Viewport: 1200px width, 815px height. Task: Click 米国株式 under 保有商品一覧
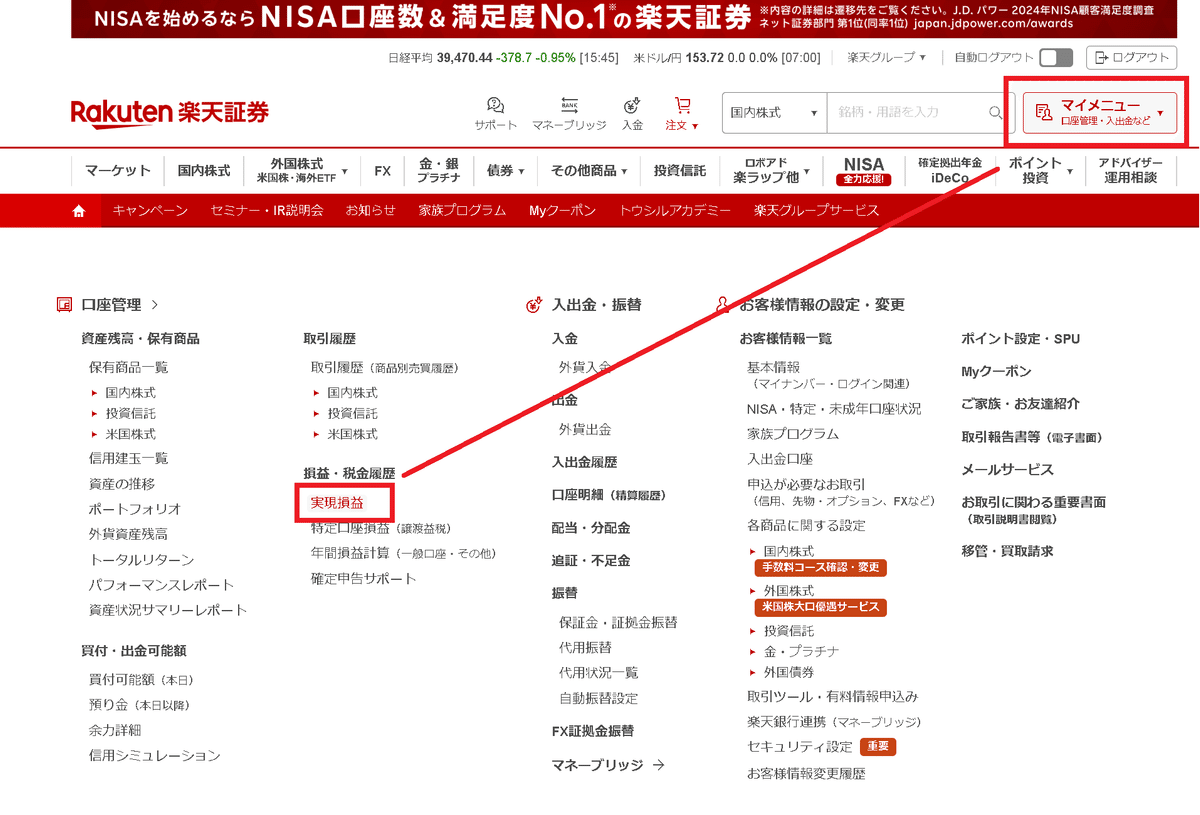pos(131,434)
